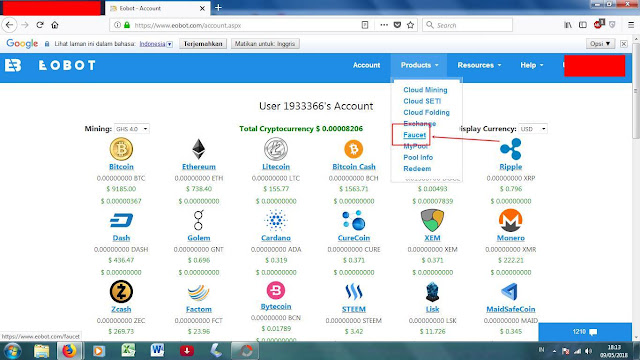Screen dimensions: 640x360
Task: Click the Cardano dotted logo icon
Action: click(x=276, y=220)
